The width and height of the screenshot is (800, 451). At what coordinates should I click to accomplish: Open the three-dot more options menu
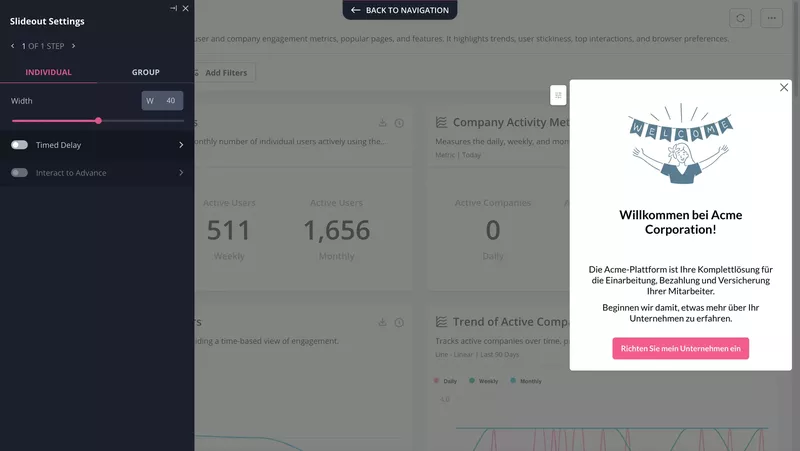click(x=771, y=18)
